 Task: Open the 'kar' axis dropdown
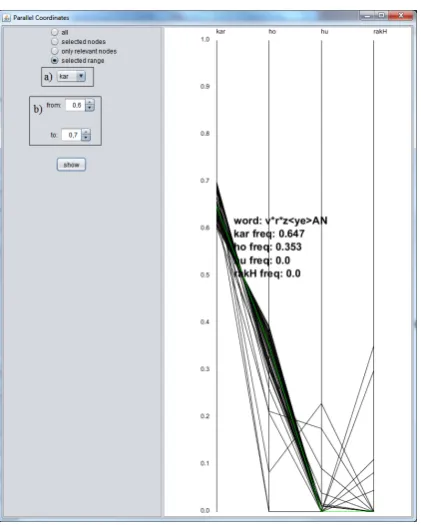coord(71,76)
